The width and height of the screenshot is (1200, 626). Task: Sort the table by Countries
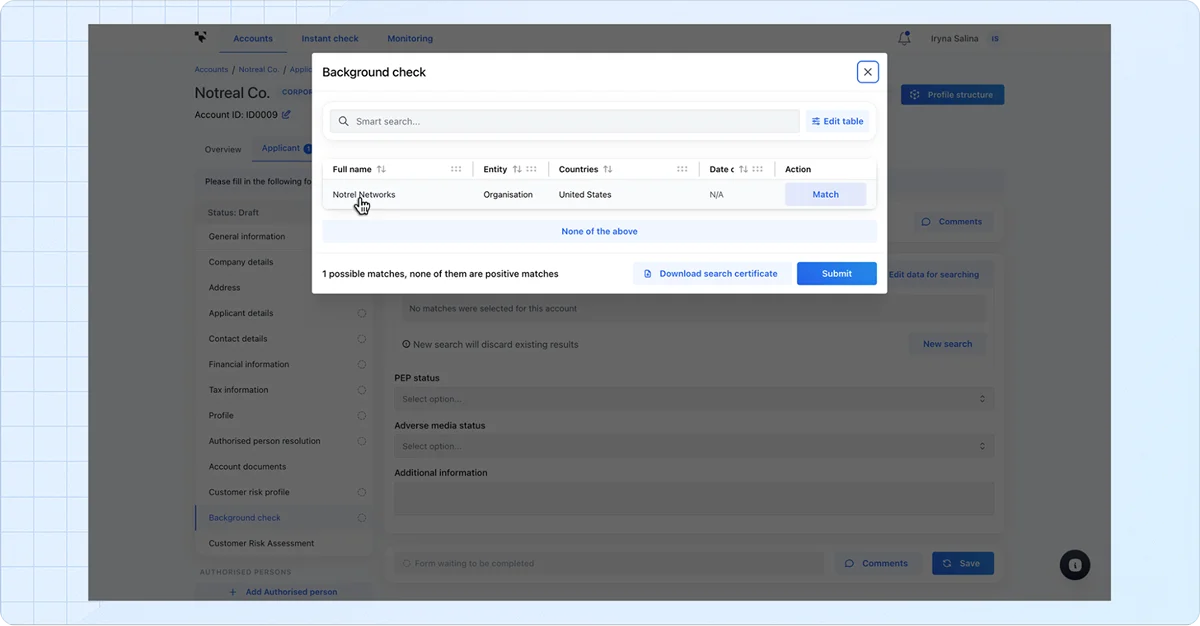[x=608, y=169]
